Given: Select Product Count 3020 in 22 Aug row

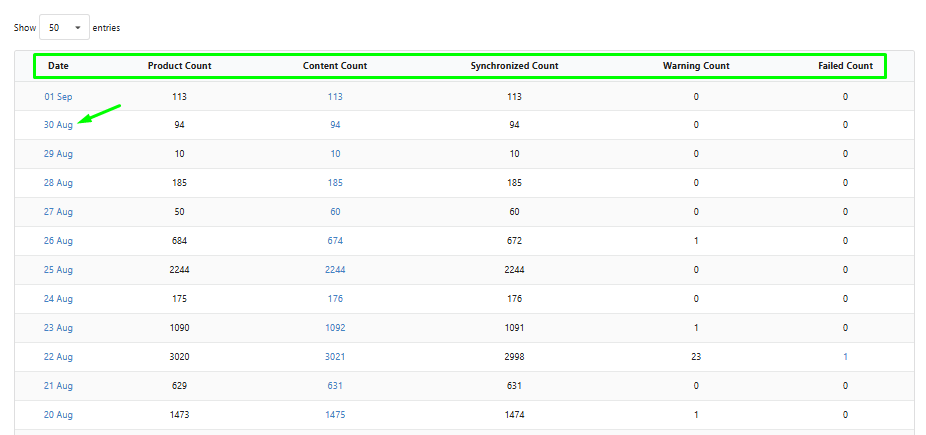Looking at the screenshot, I should [180, 357].
